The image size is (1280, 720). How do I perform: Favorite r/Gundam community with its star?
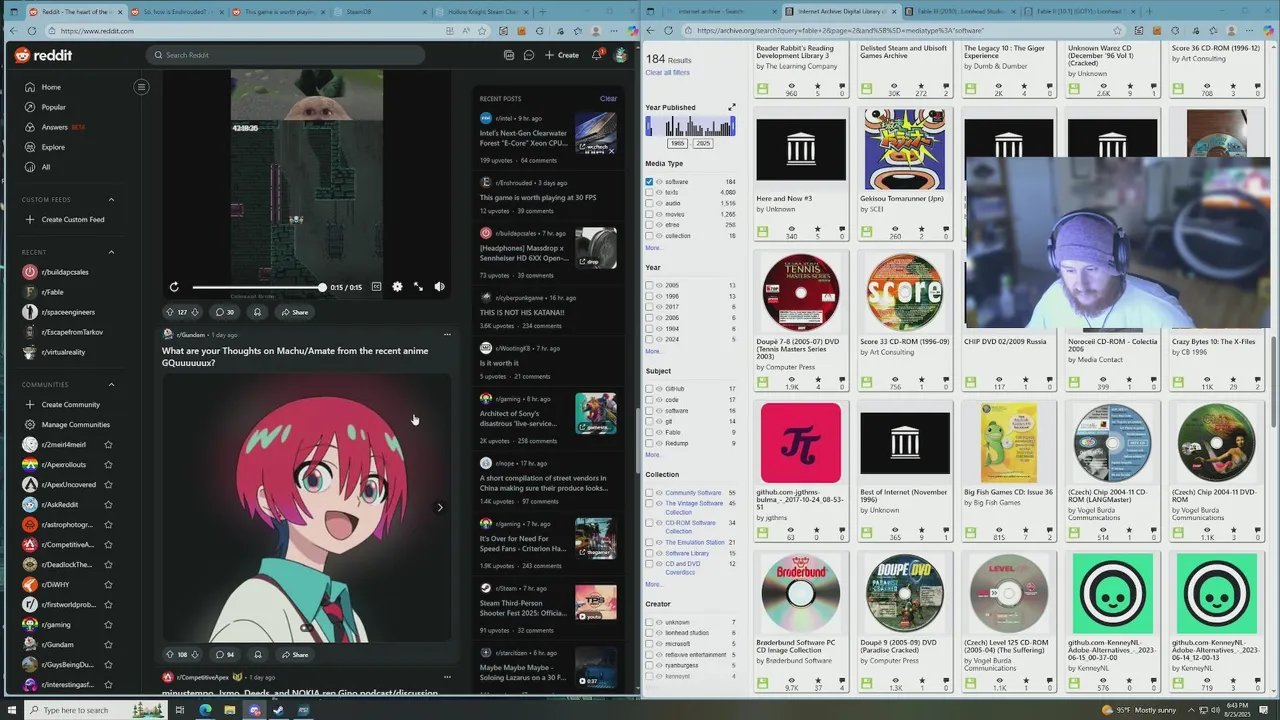[x=108, y=645]
